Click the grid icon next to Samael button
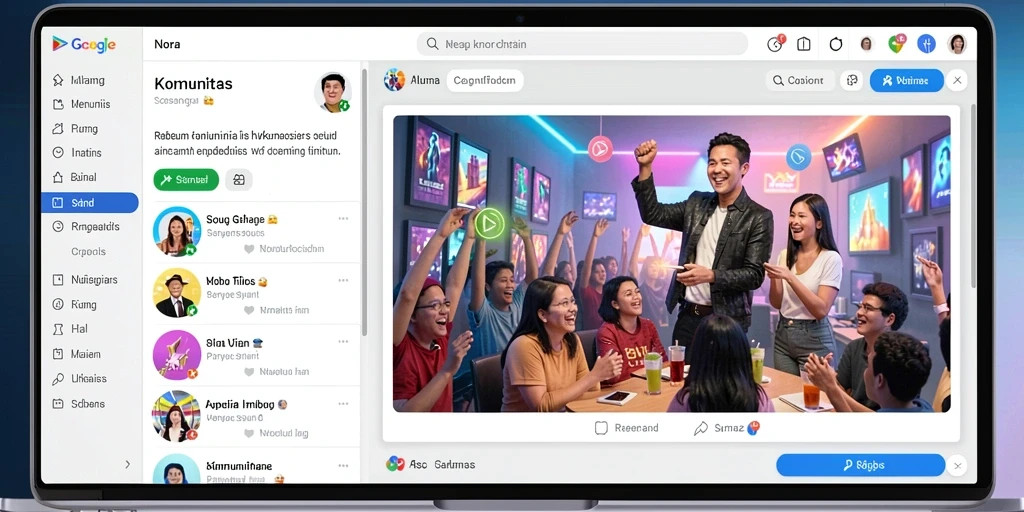The image size is (1024, 512). tap(238, 180)
